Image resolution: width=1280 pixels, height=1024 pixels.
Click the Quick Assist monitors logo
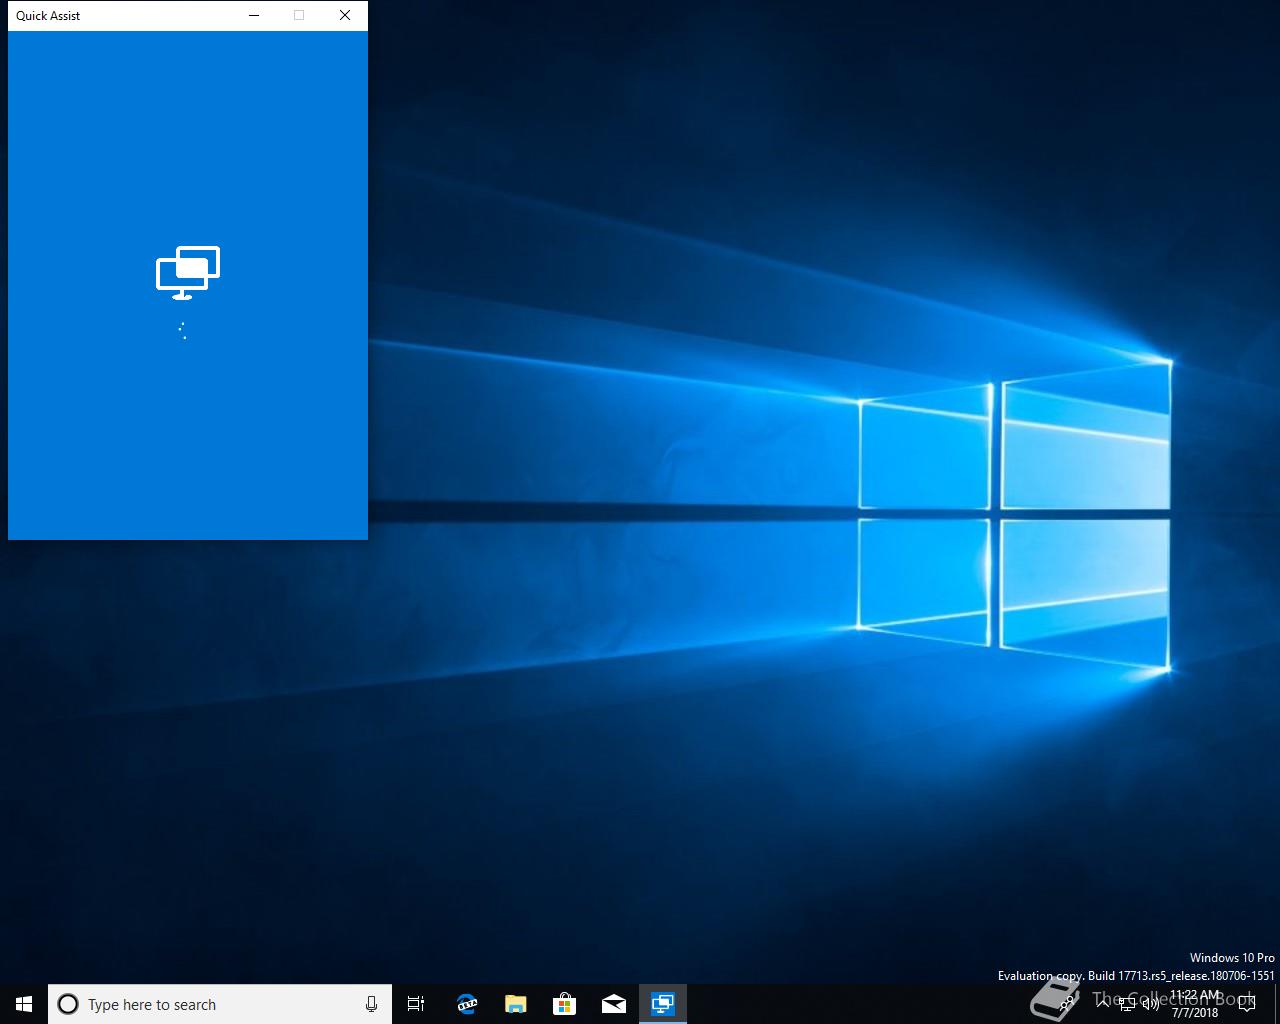point(188,272)
